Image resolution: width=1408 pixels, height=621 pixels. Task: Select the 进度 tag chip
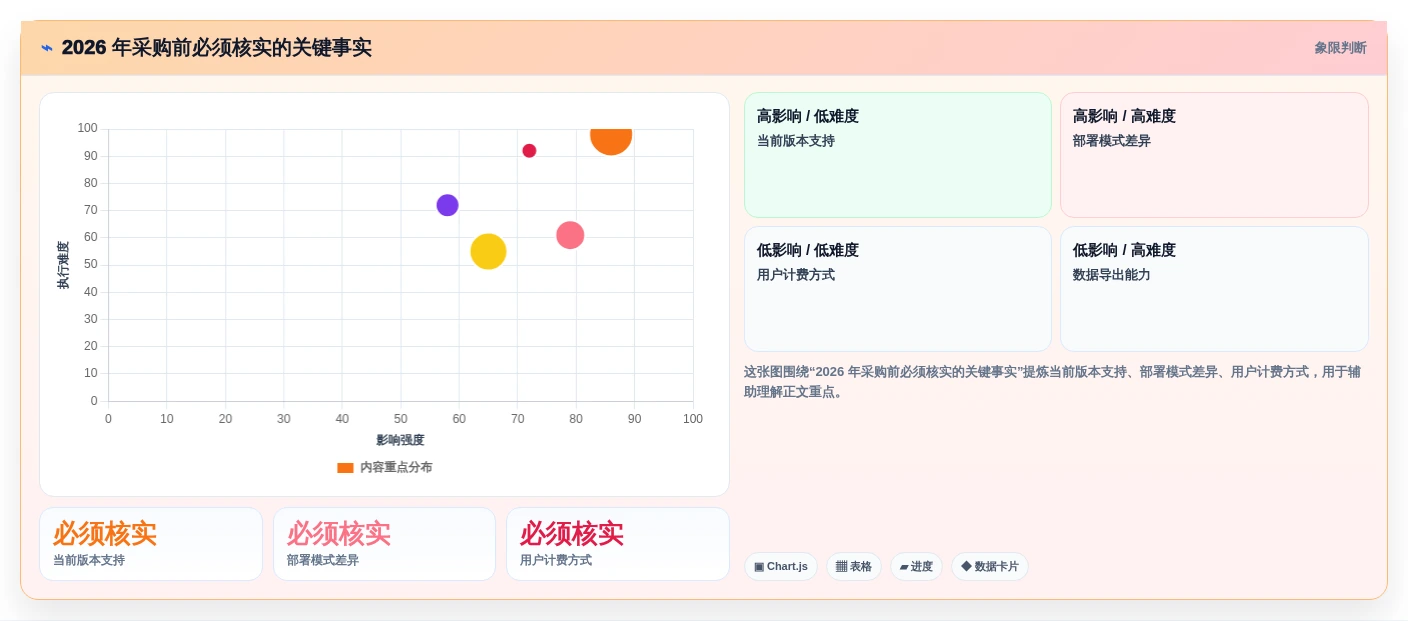(916, 567)
